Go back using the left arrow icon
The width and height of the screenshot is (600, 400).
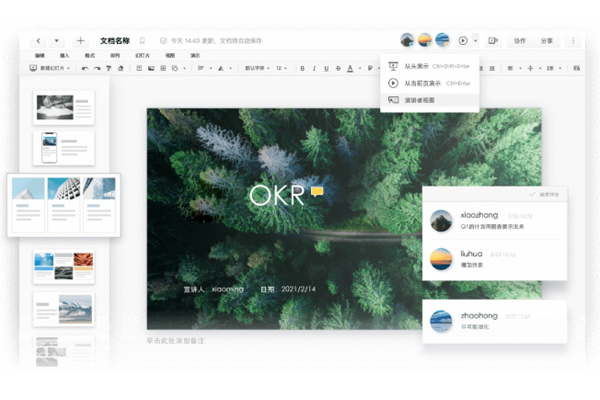pos(39,41)
